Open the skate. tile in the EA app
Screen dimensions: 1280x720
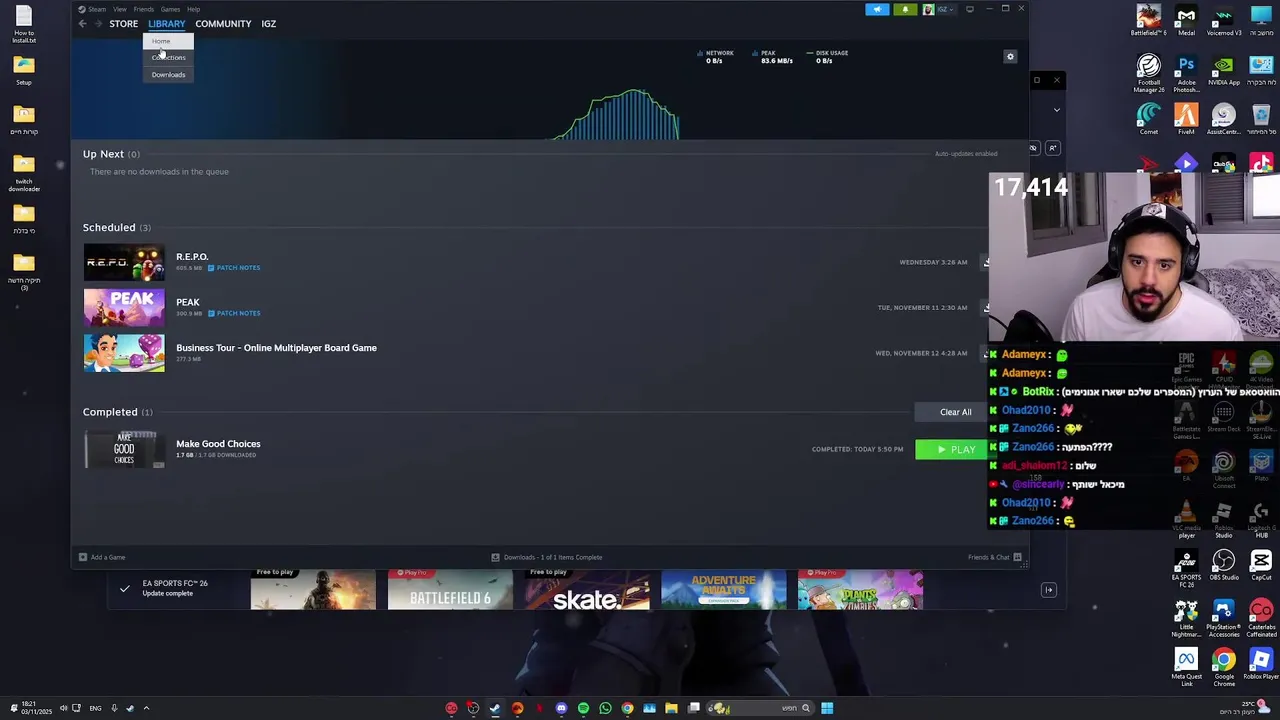pyautogui.click(x=587, y=590)
